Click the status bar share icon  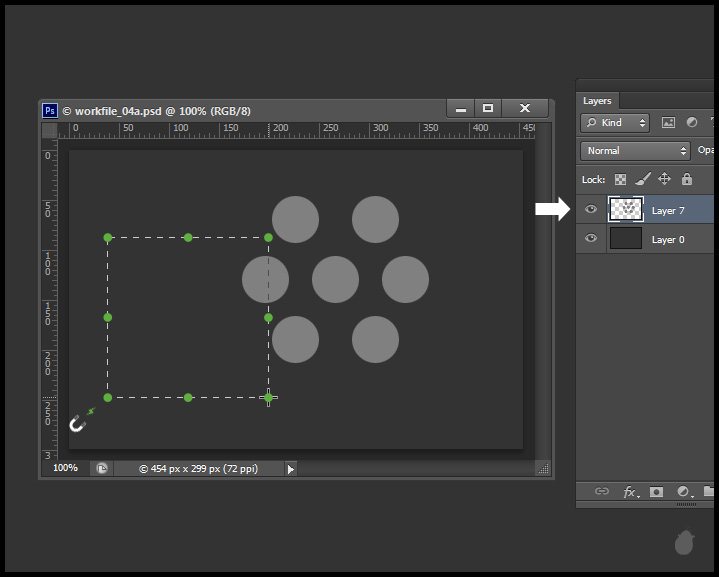tap(101, 468)
